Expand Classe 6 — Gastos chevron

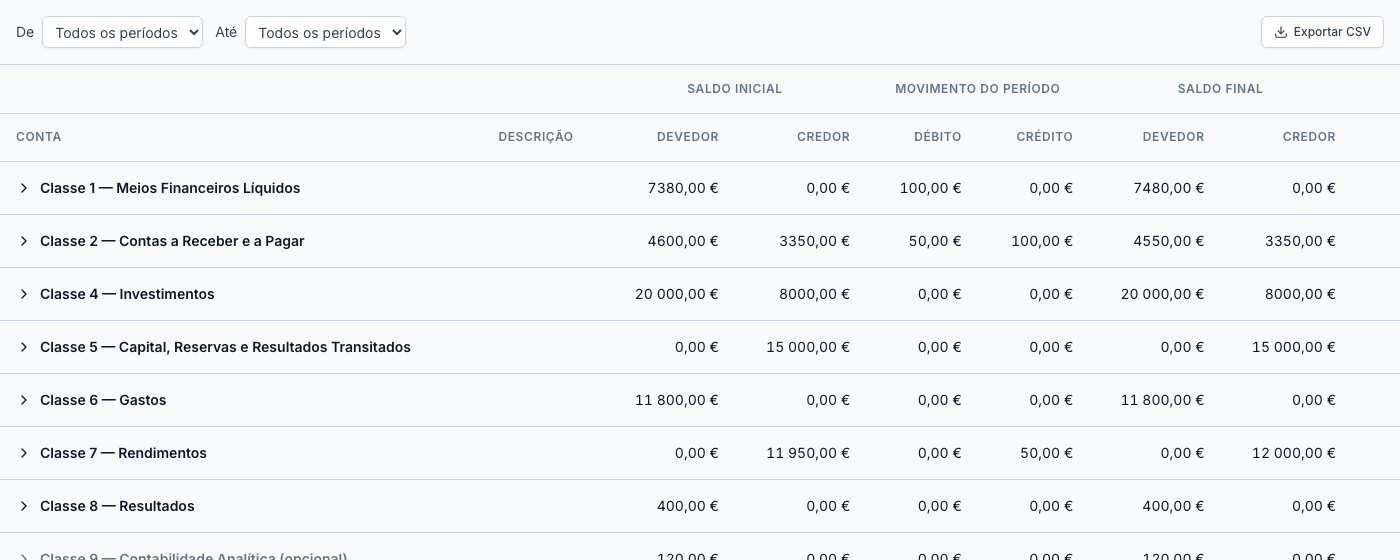click(x=24, y=400)
